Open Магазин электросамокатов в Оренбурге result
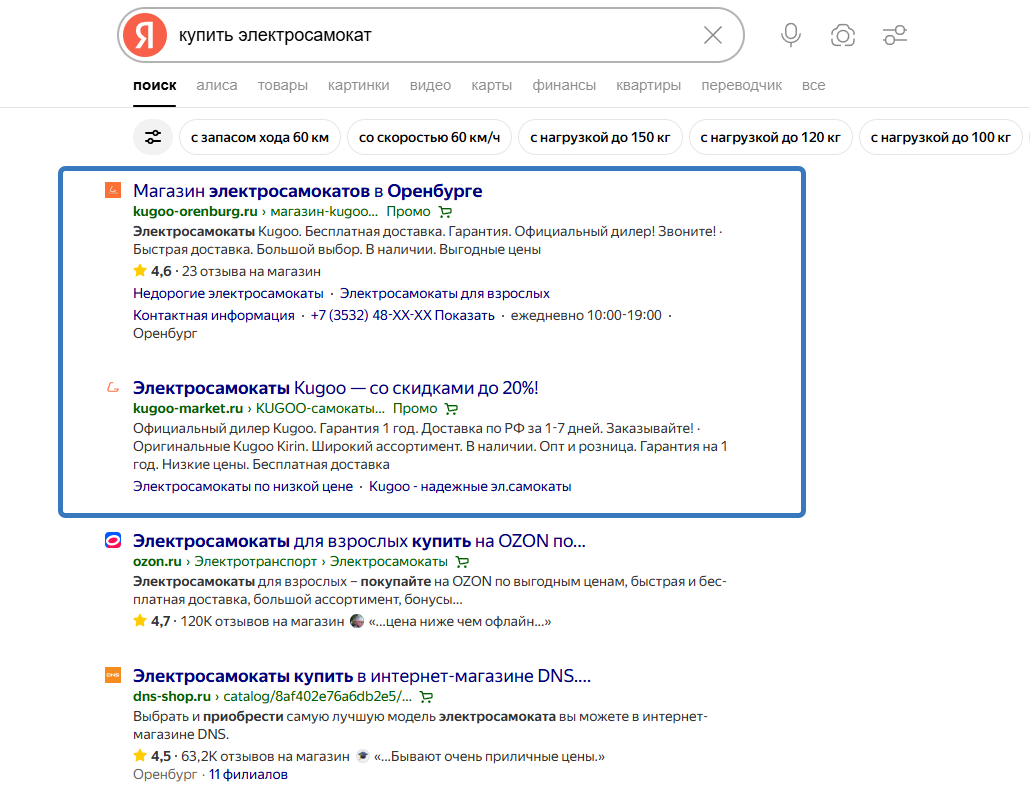The image size is (1030, 812). 307,191
